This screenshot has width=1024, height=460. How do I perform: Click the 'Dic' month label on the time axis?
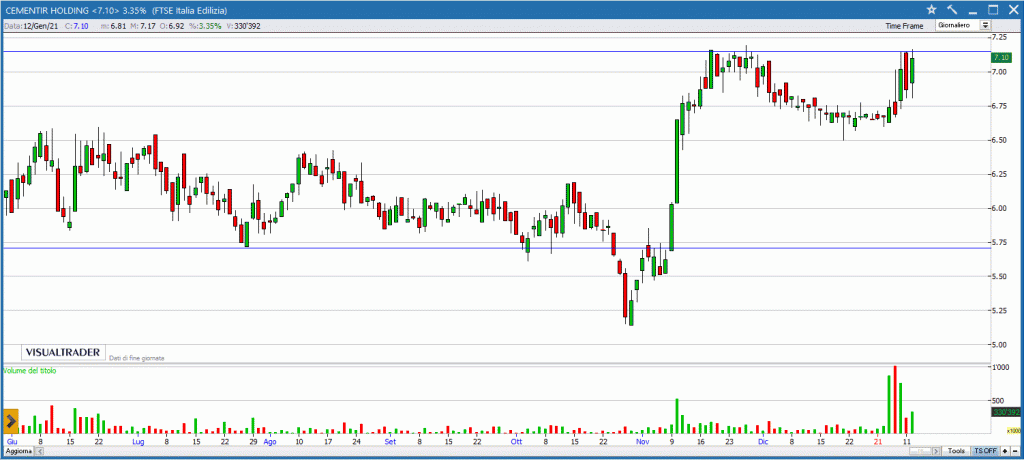(x=763, y=442)
